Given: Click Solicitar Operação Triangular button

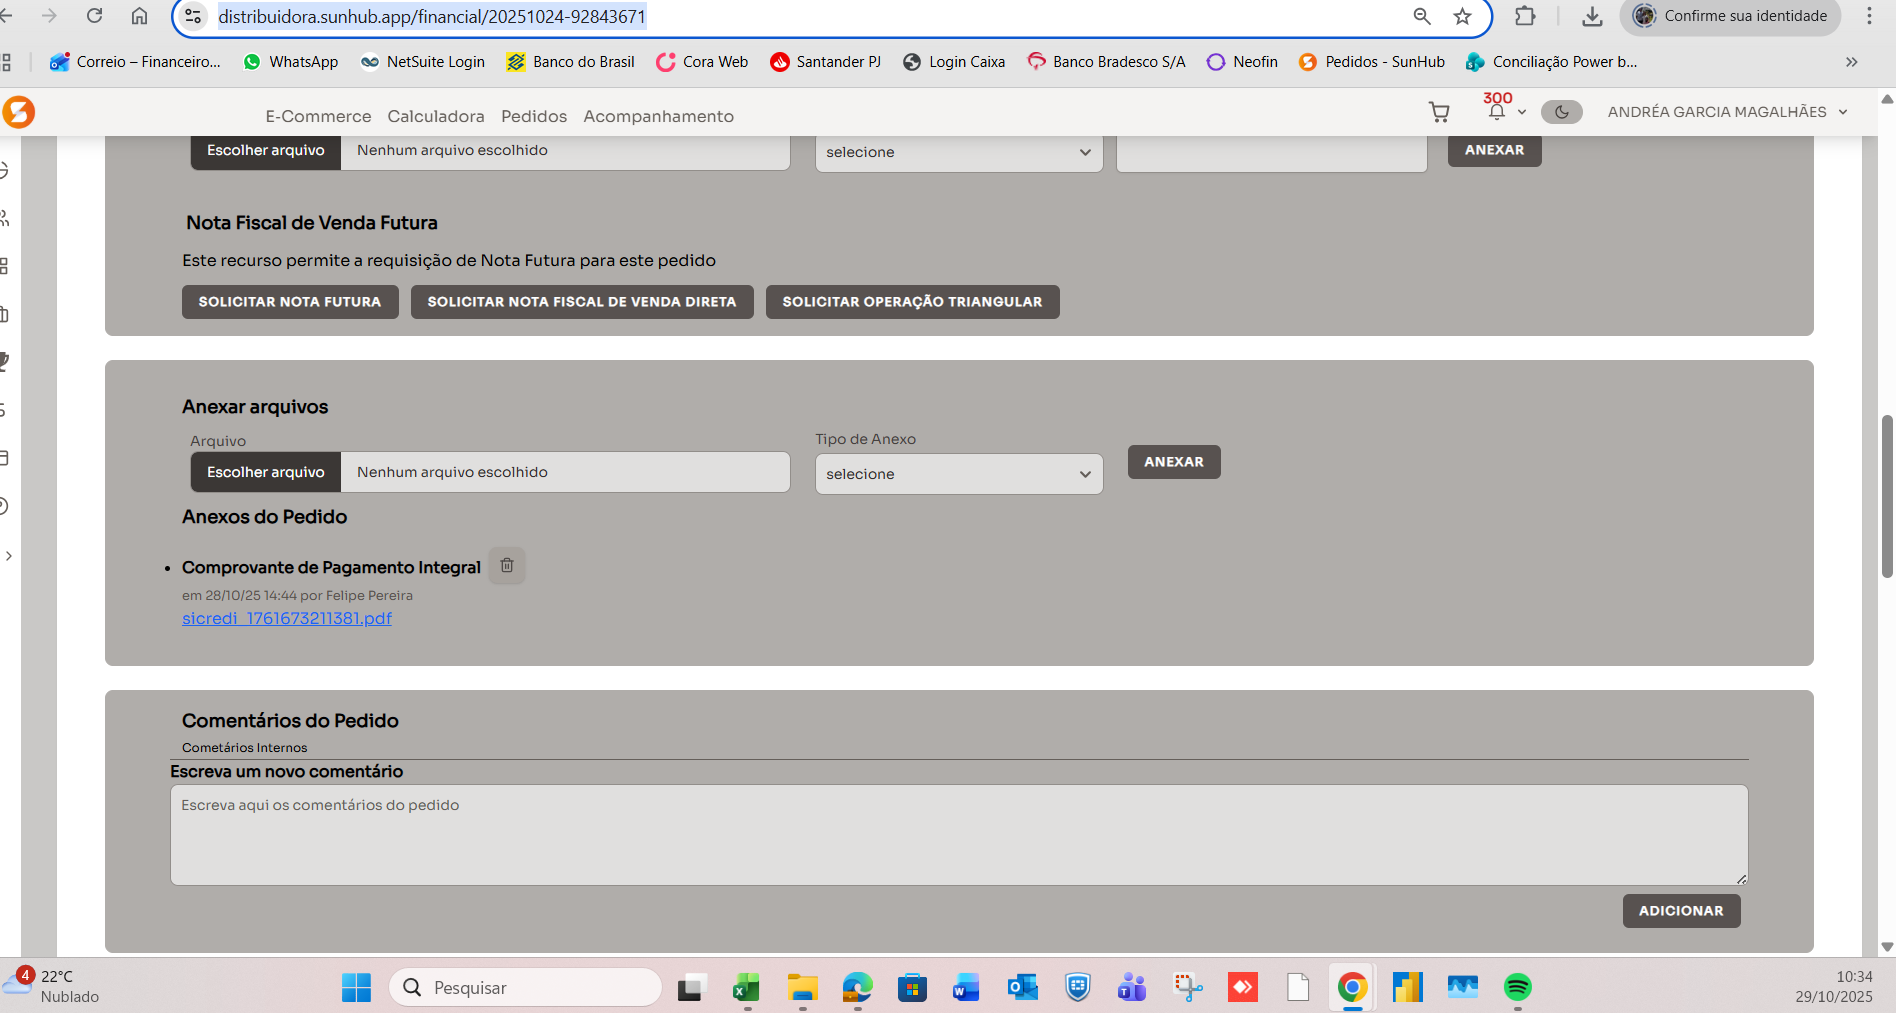Looking at the screenshot, I should point(912,302).
